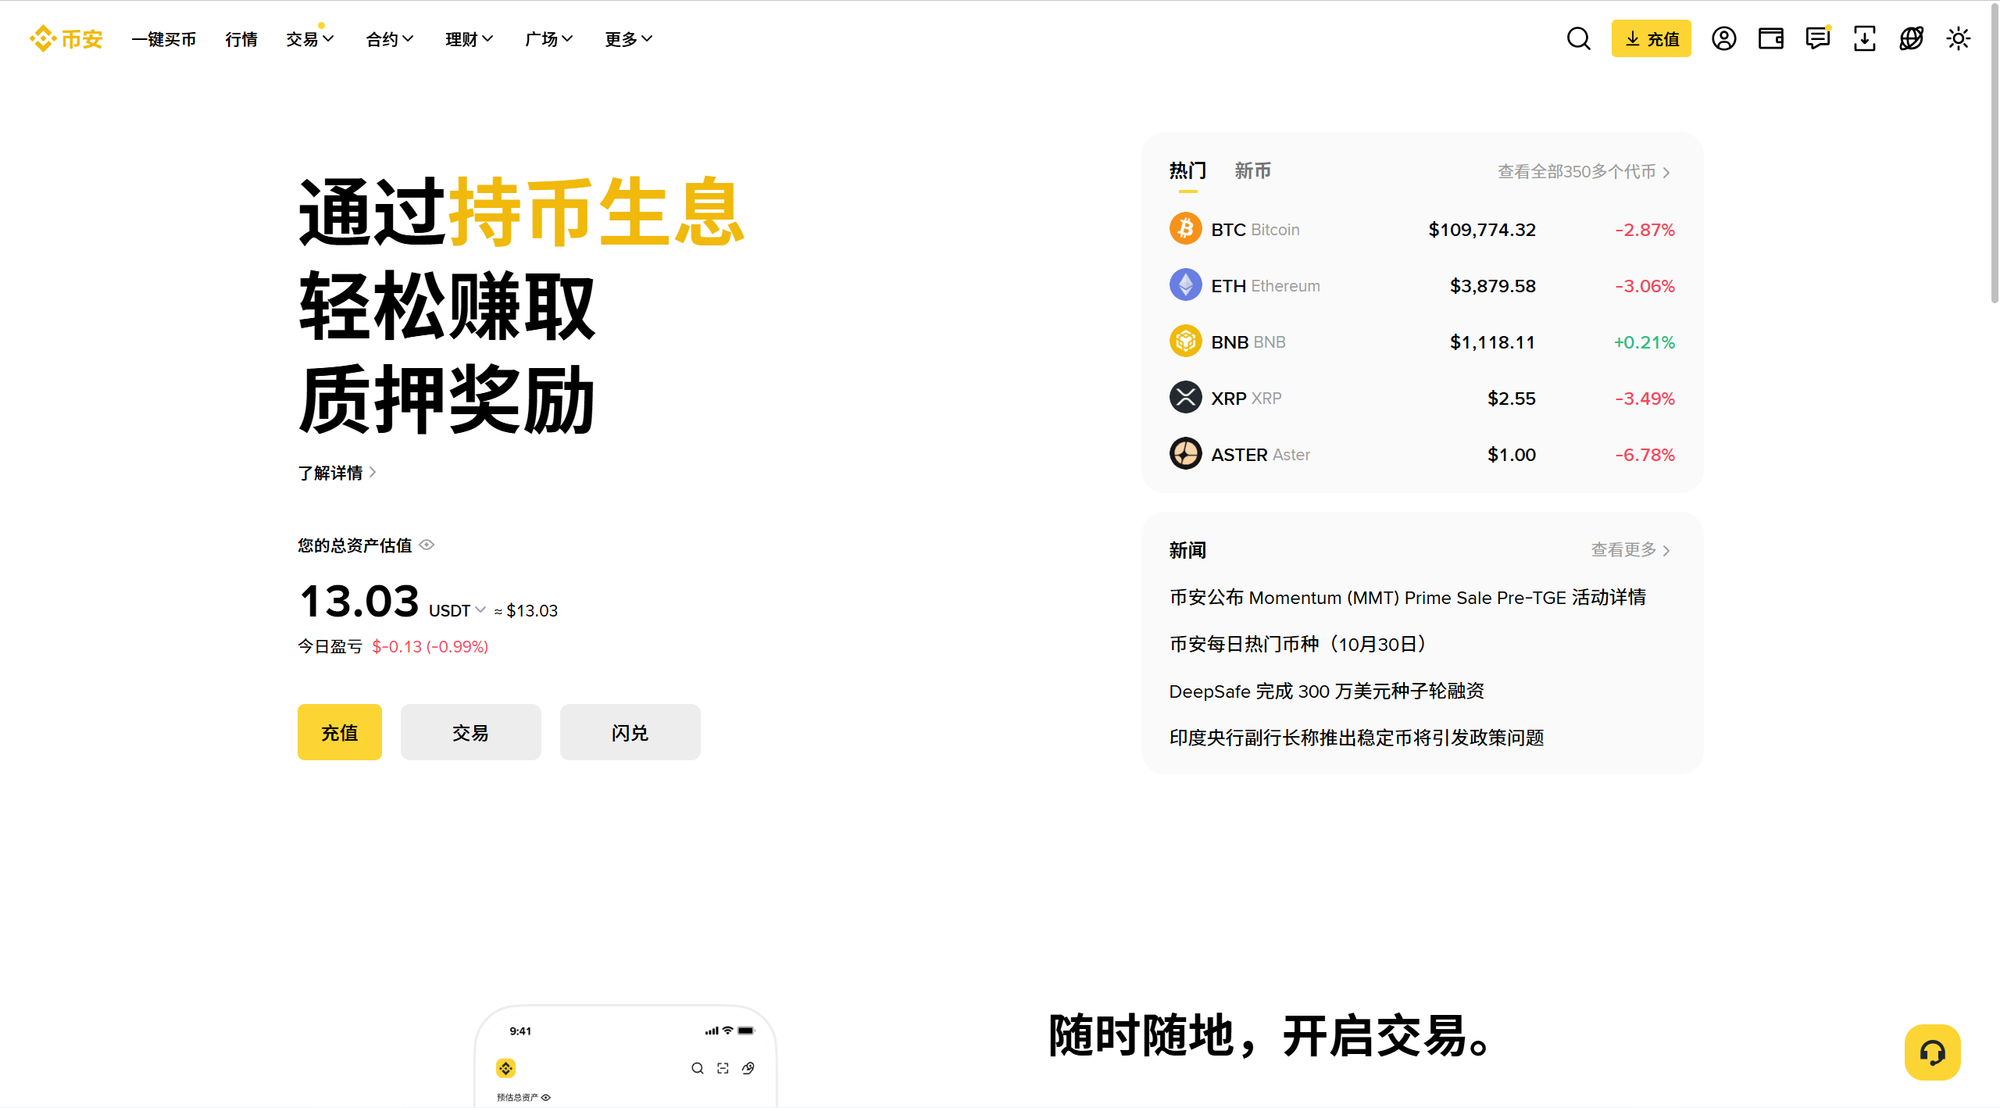This screenshot has width=2000, height=1108.
Task: Open the search icon
Action: 1578,38
